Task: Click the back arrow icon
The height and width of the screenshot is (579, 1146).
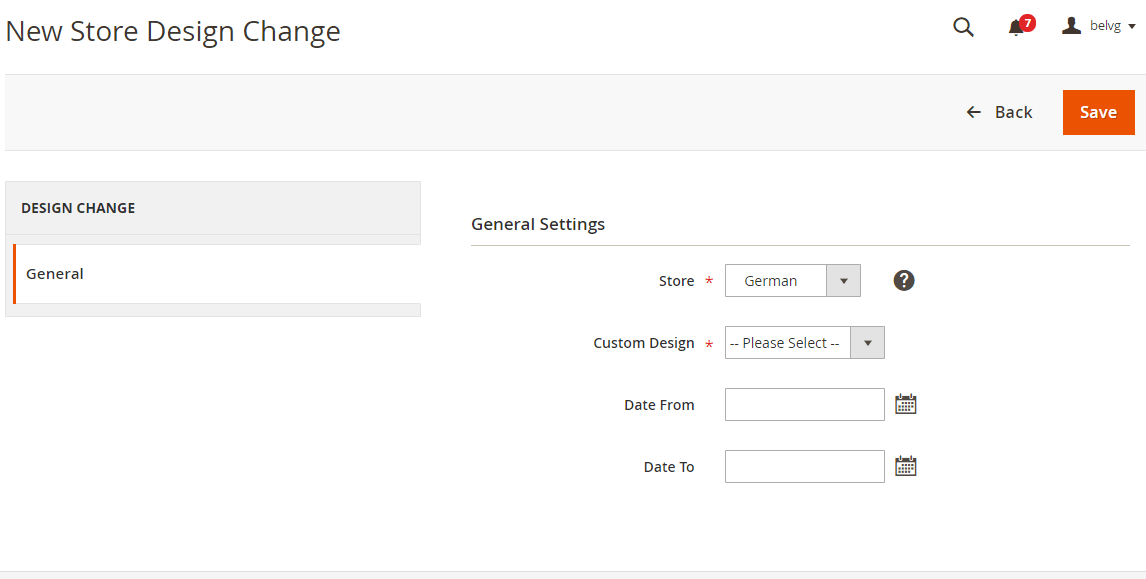Action: (973, 112)
